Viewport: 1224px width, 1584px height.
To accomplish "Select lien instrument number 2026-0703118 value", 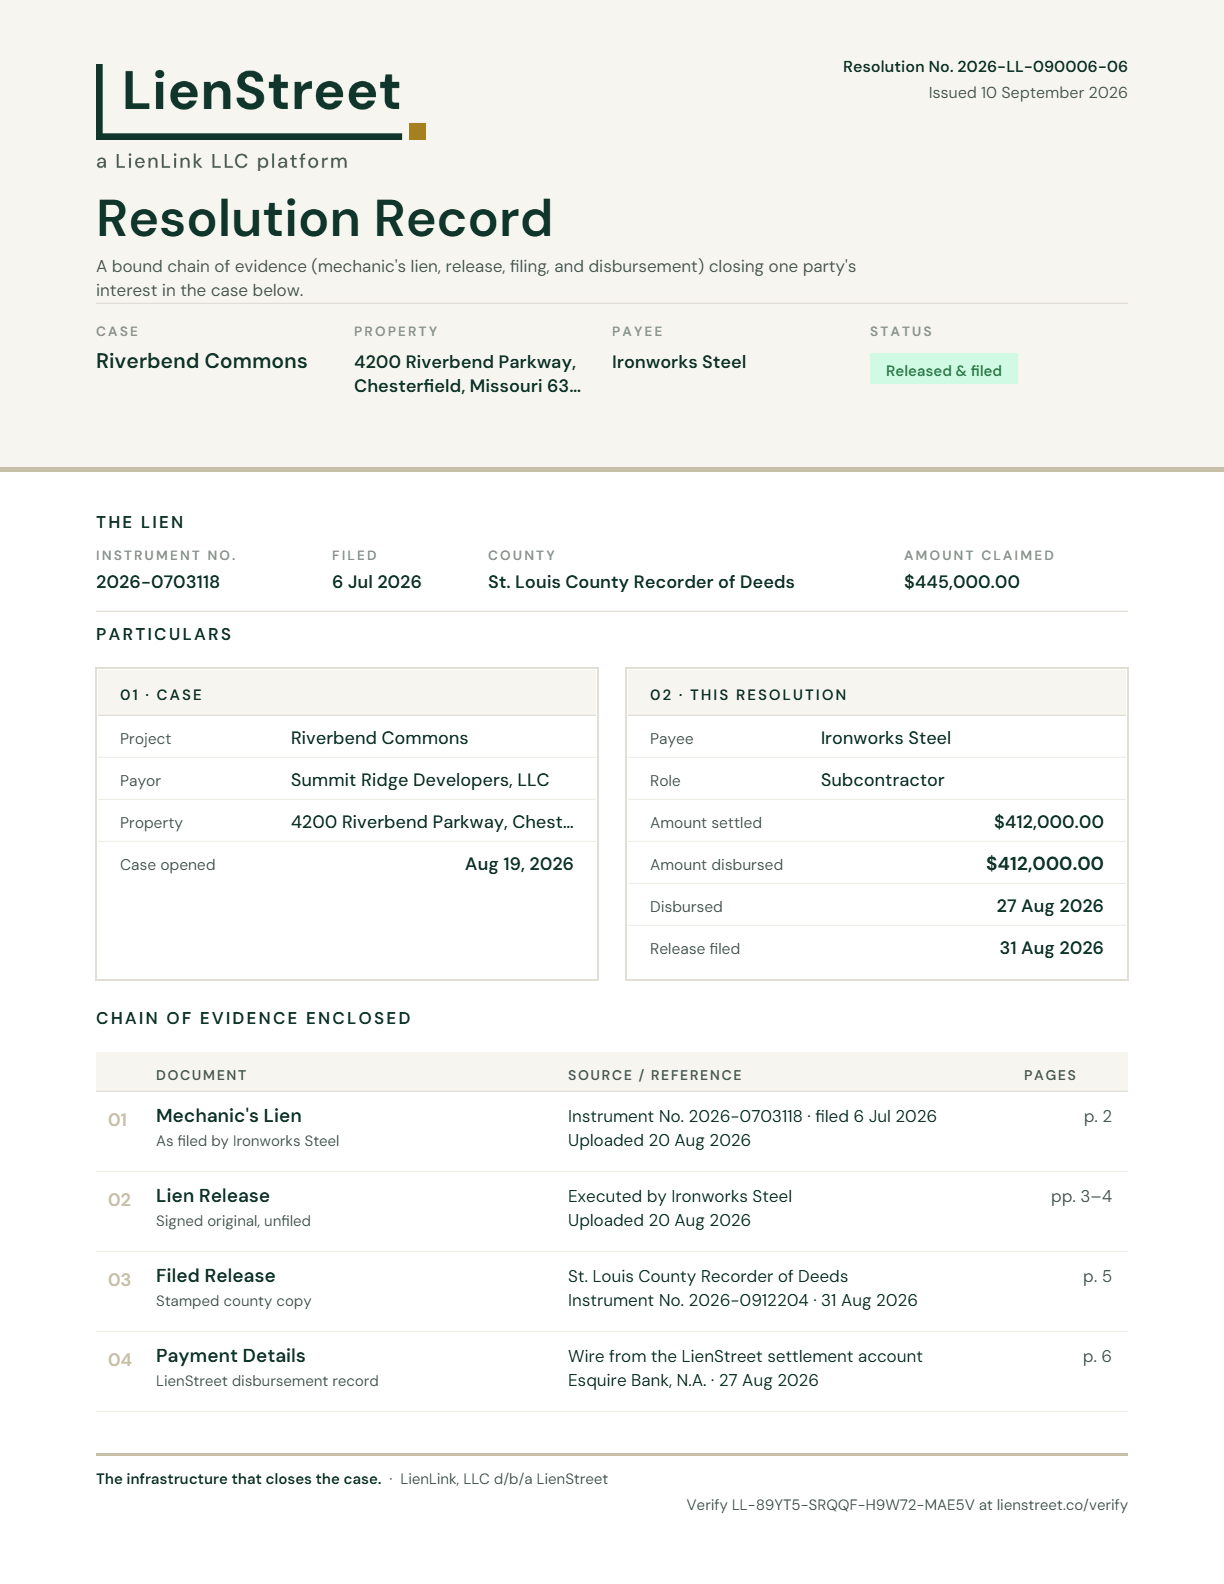I will [158, 582].
